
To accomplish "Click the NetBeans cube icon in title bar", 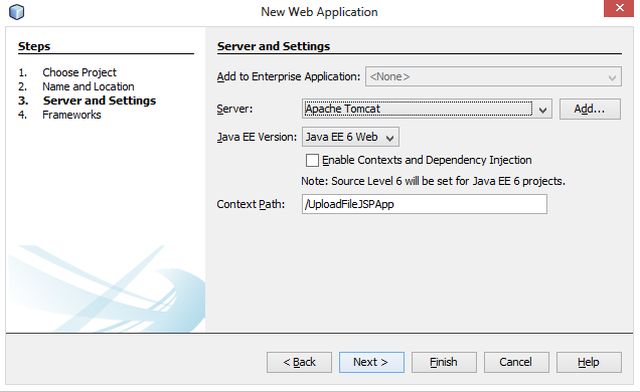I will pos(16,12).
